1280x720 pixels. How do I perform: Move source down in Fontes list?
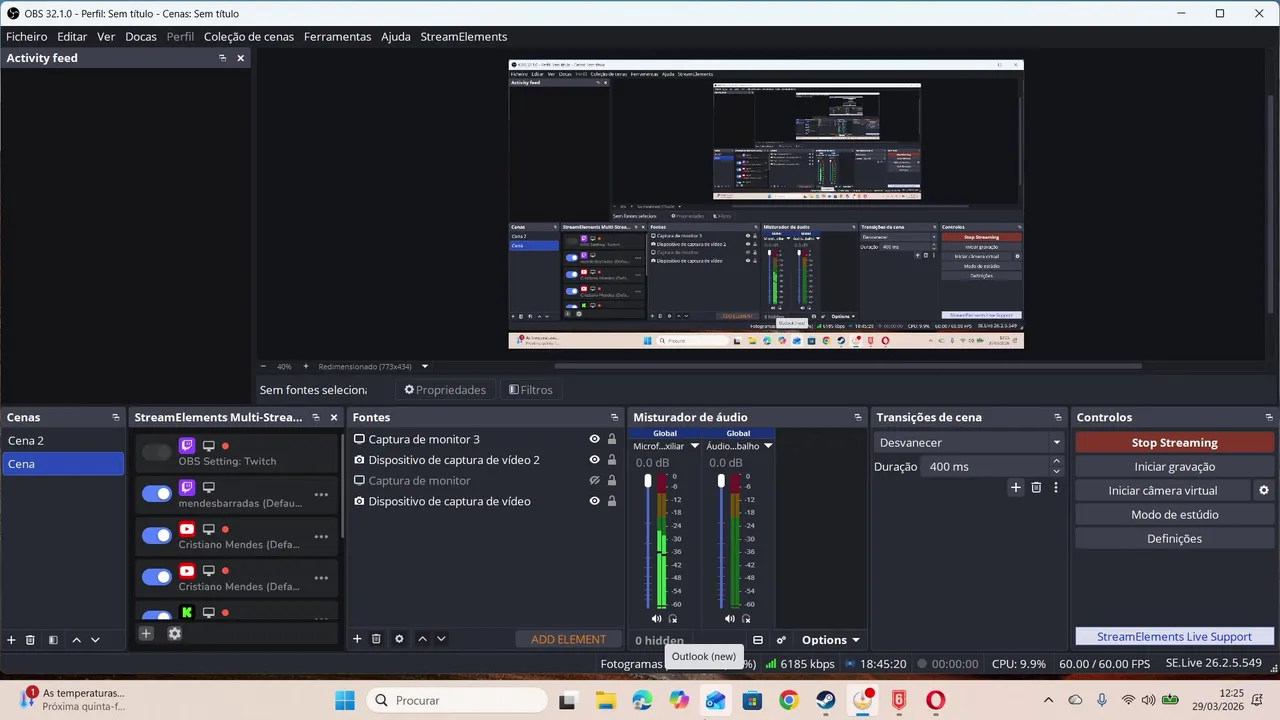441,639
